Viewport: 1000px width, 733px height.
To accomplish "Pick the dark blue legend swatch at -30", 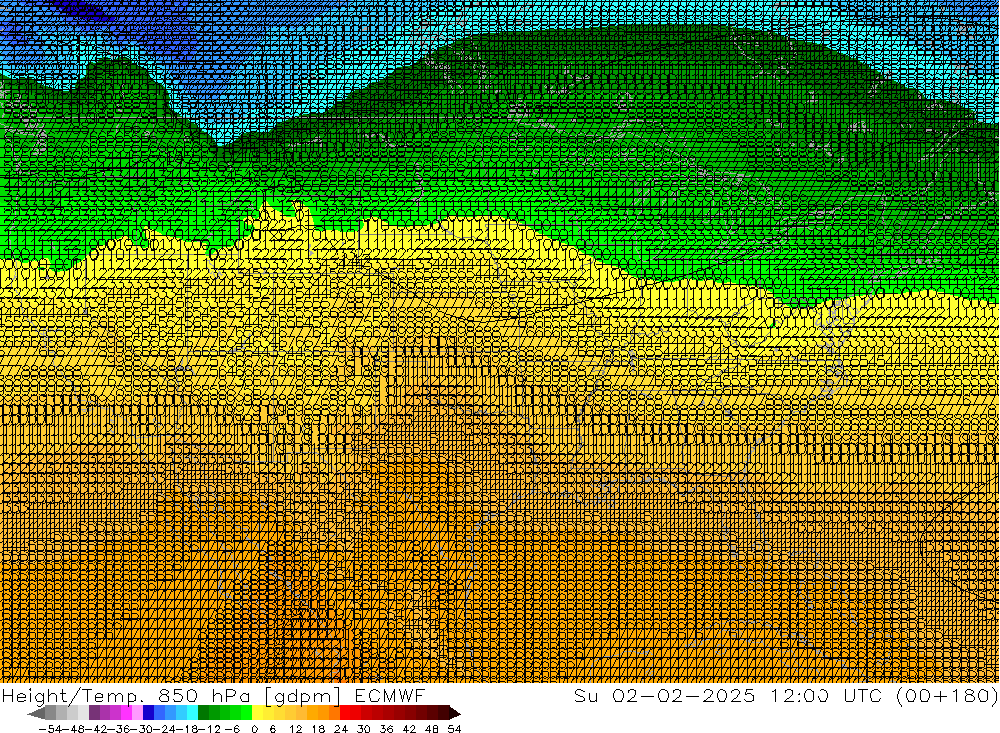I will tap(149, 713).
